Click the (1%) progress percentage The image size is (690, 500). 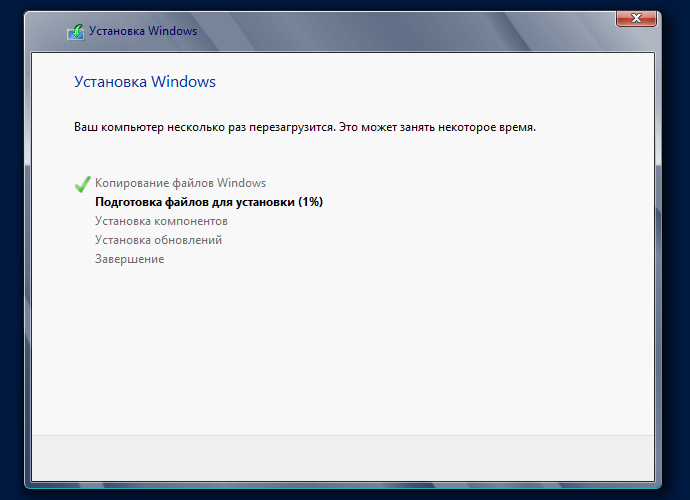pyautogui.click(x=310, y=202)
